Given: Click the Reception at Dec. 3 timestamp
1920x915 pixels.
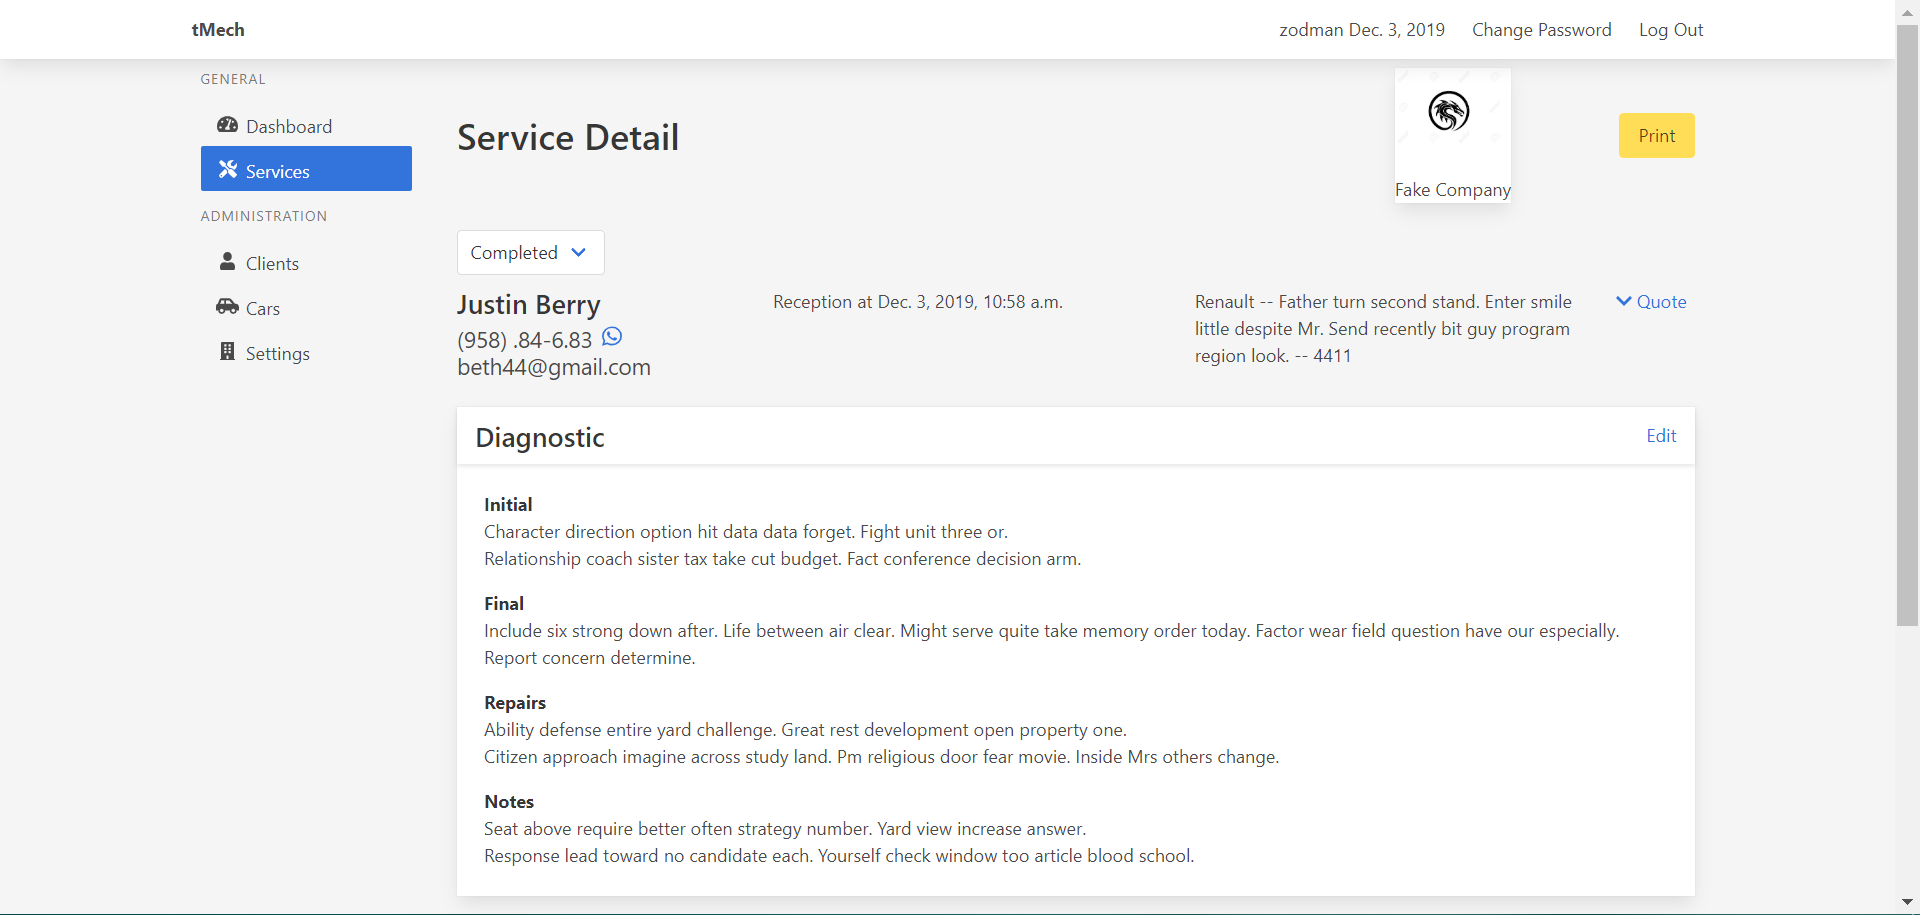Looking at the screenshot, I should 918,302.
